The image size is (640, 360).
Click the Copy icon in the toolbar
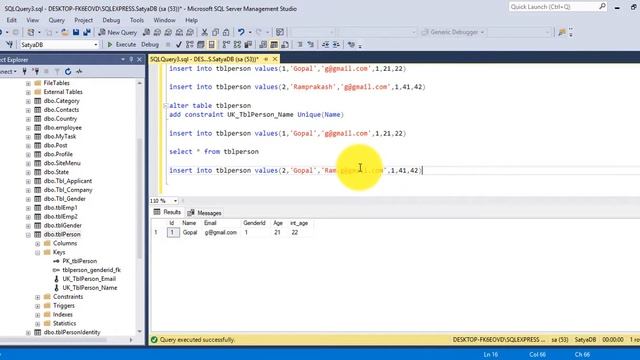pos(215,32)
